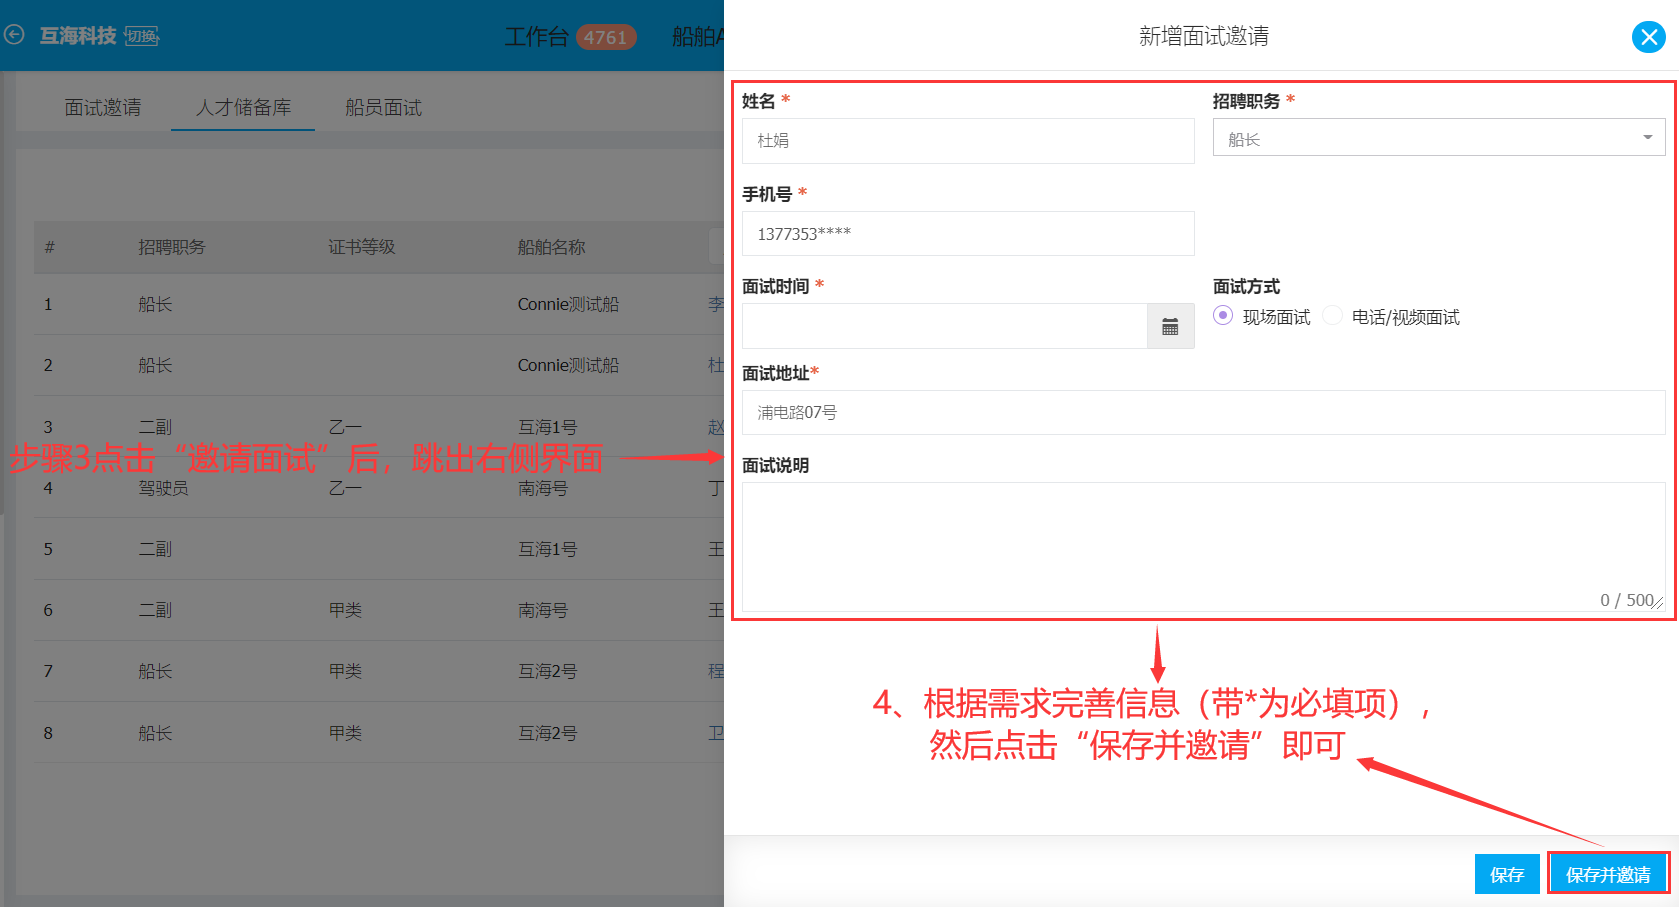1679x907 pixels.
Task: Click the 手机号 input field
Action: [x=968, y=233]
